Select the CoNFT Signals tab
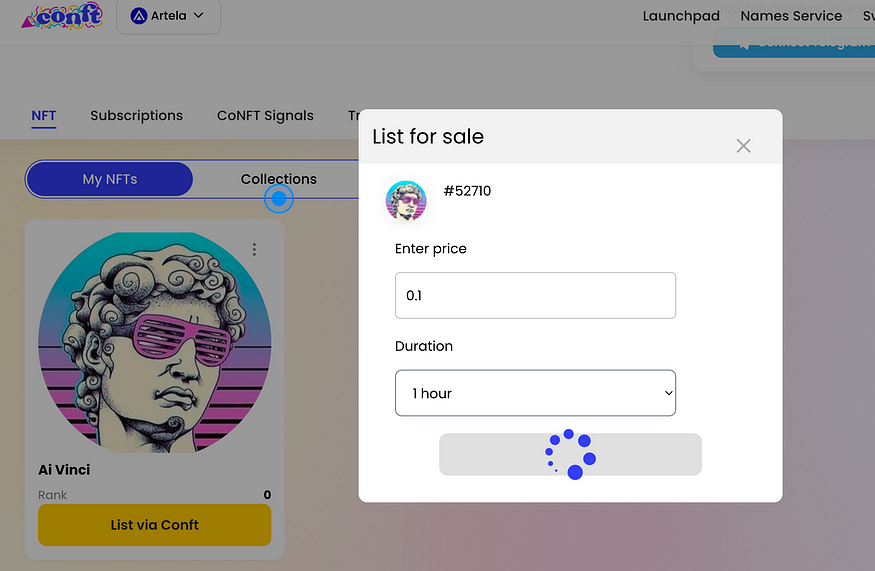Image resolution: width=875 pixels, height=571 pixels. click(265, 116)
